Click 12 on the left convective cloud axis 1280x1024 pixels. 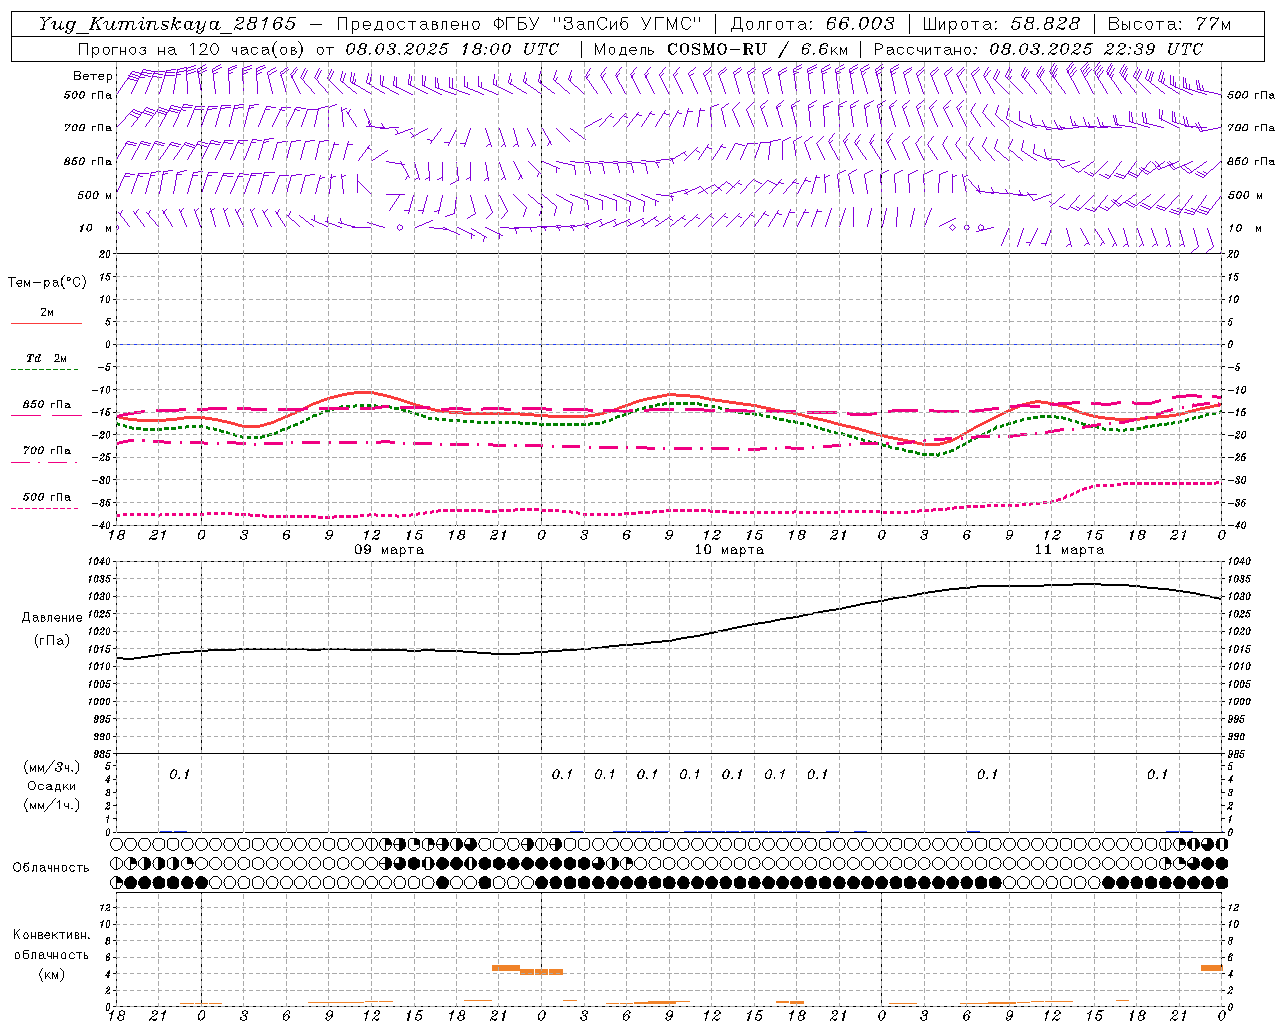tap(107, 907)
